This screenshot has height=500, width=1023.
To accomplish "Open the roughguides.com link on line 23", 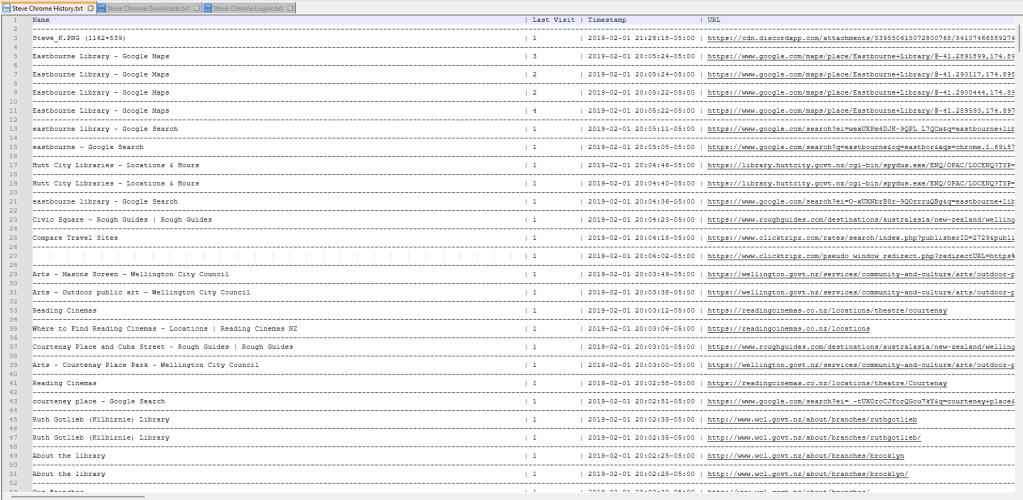I will [x=860, y=220].
